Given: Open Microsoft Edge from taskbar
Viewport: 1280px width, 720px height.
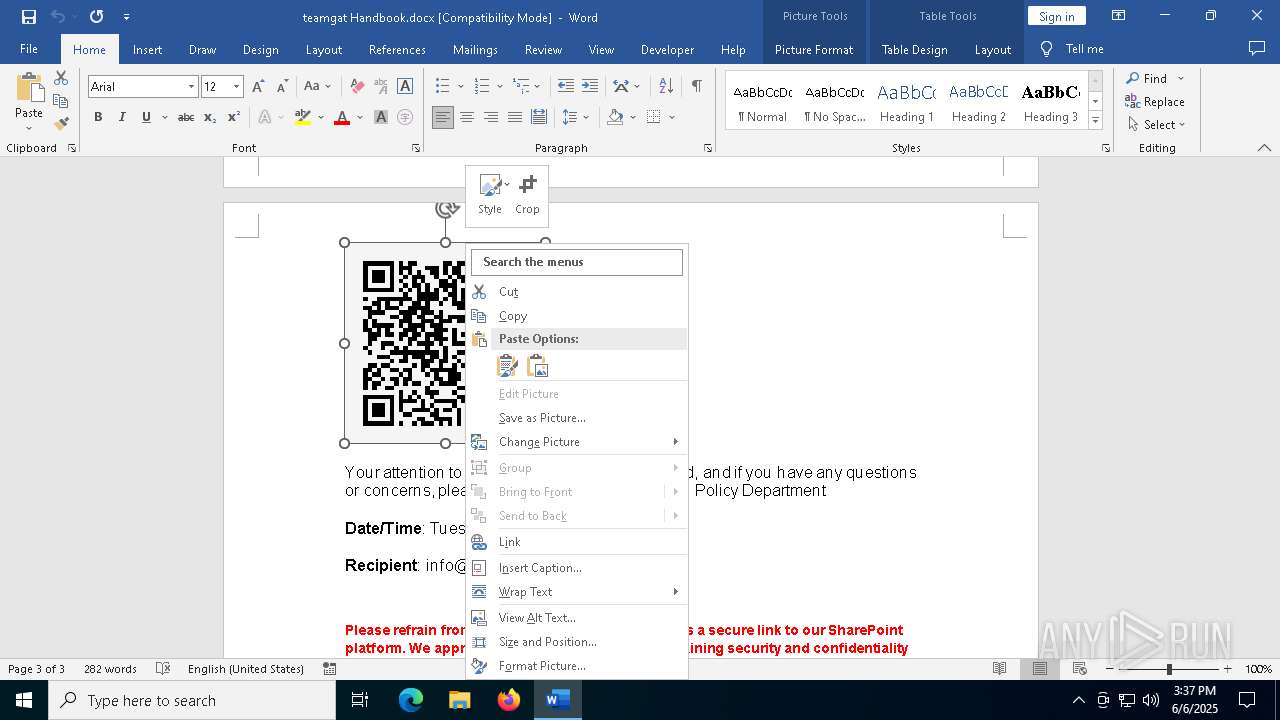Looking at the screenshot, I should (x=411, y=700).
